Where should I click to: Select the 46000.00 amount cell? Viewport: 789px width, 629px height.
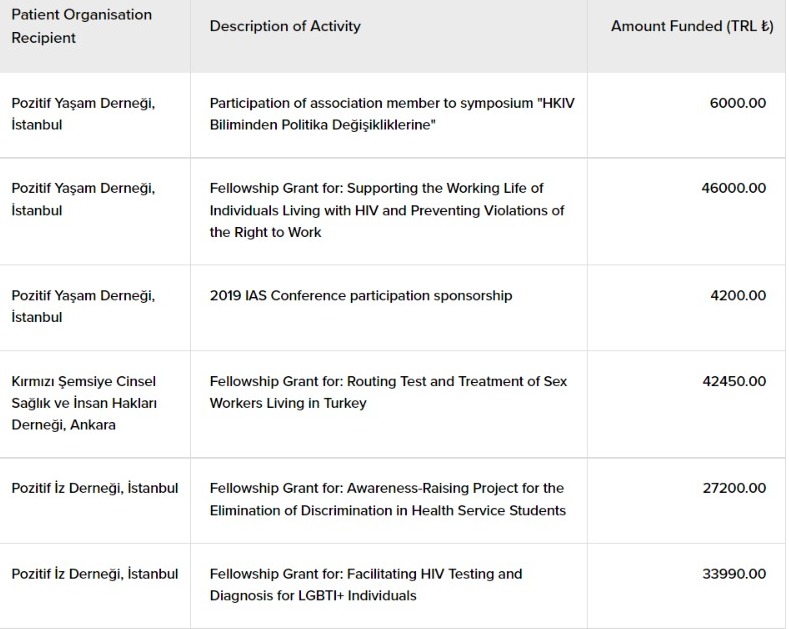click(x=734, y=188)
